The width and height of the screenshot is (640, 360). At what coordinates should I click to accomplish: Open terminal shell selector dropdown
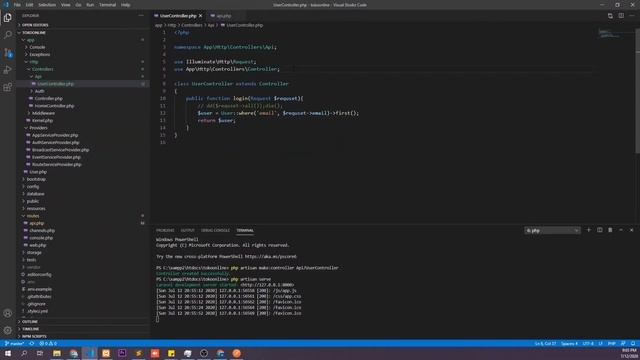(x=552, y=231)
